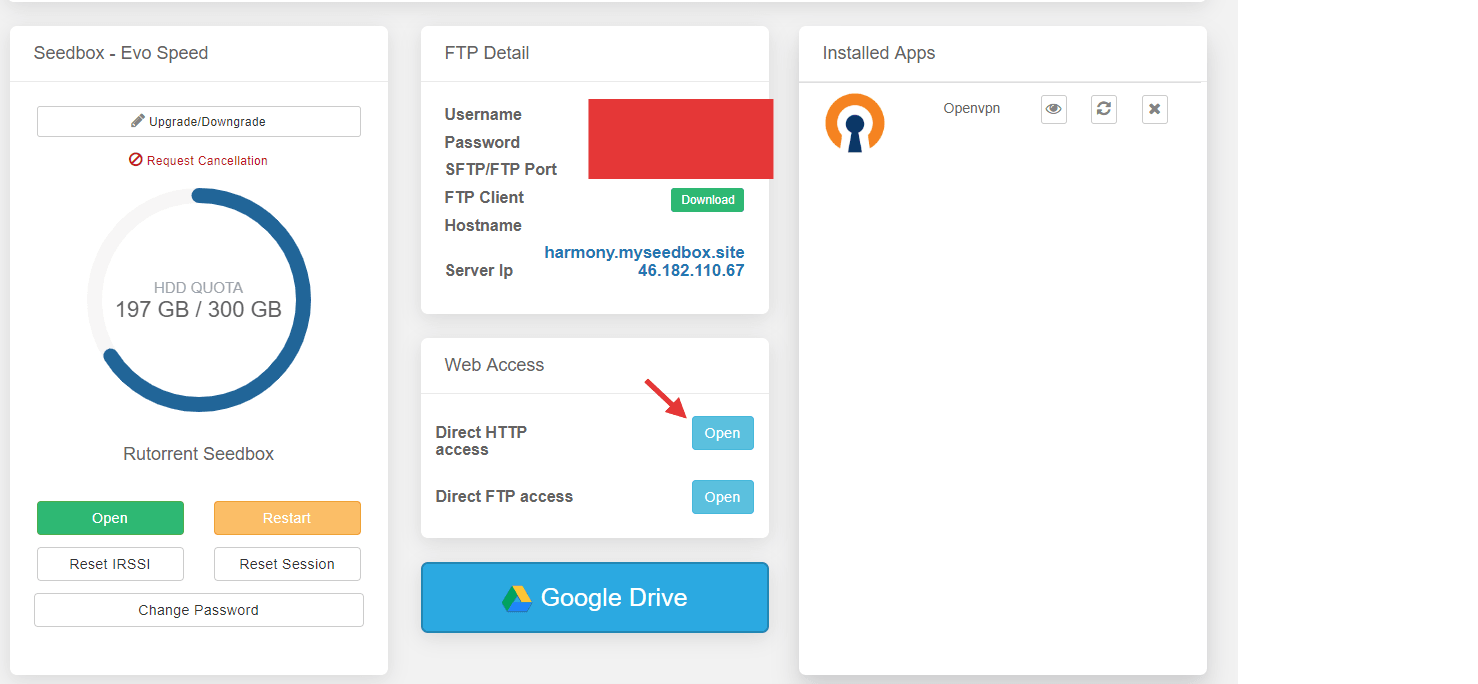Click the Installed Apps panel header

[x=879, y=53]
